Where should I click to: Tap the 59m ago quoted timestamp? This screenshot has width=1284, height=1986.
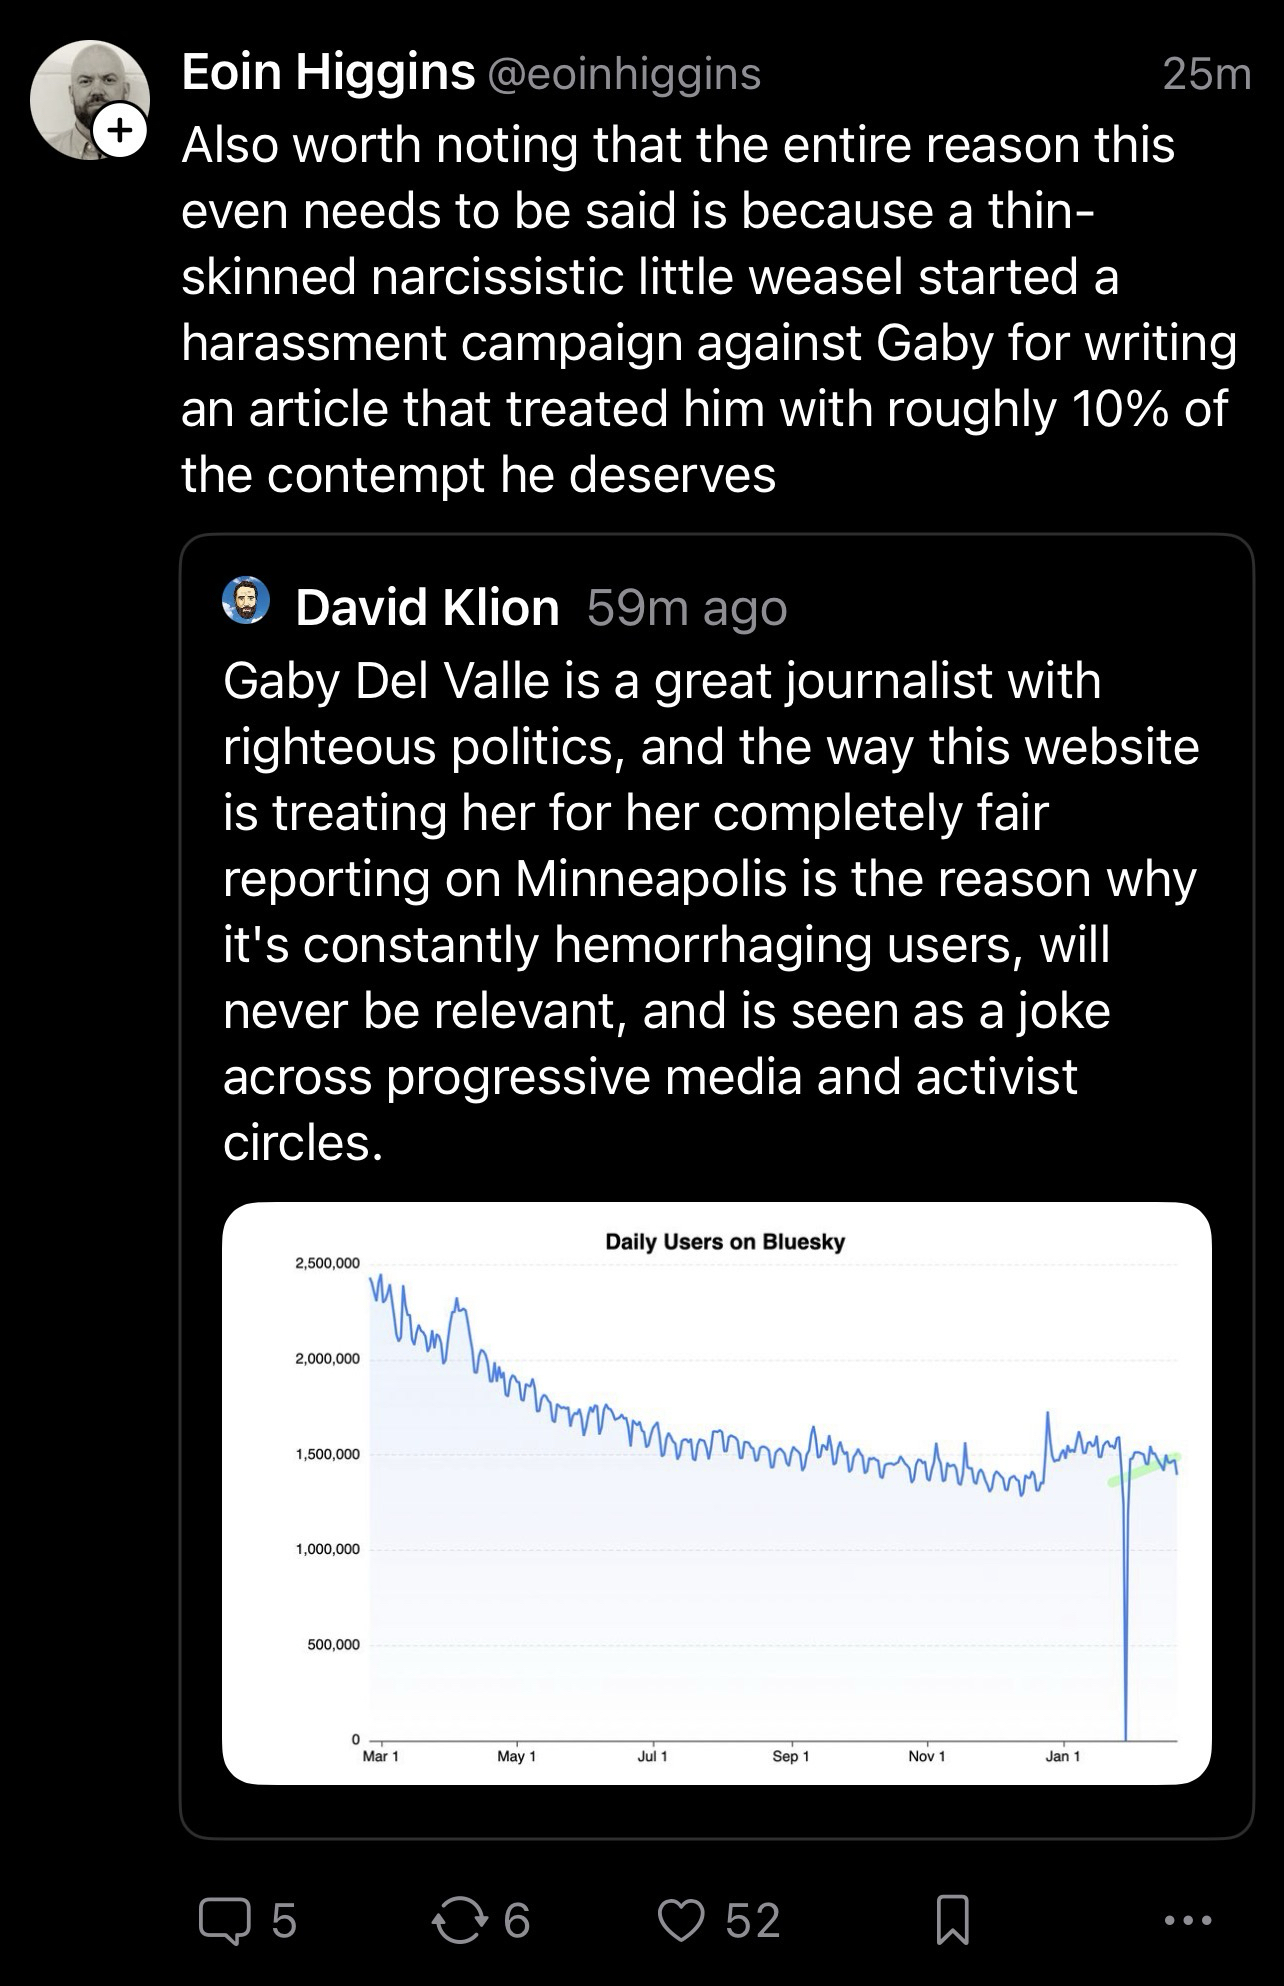tap(687, 608)
